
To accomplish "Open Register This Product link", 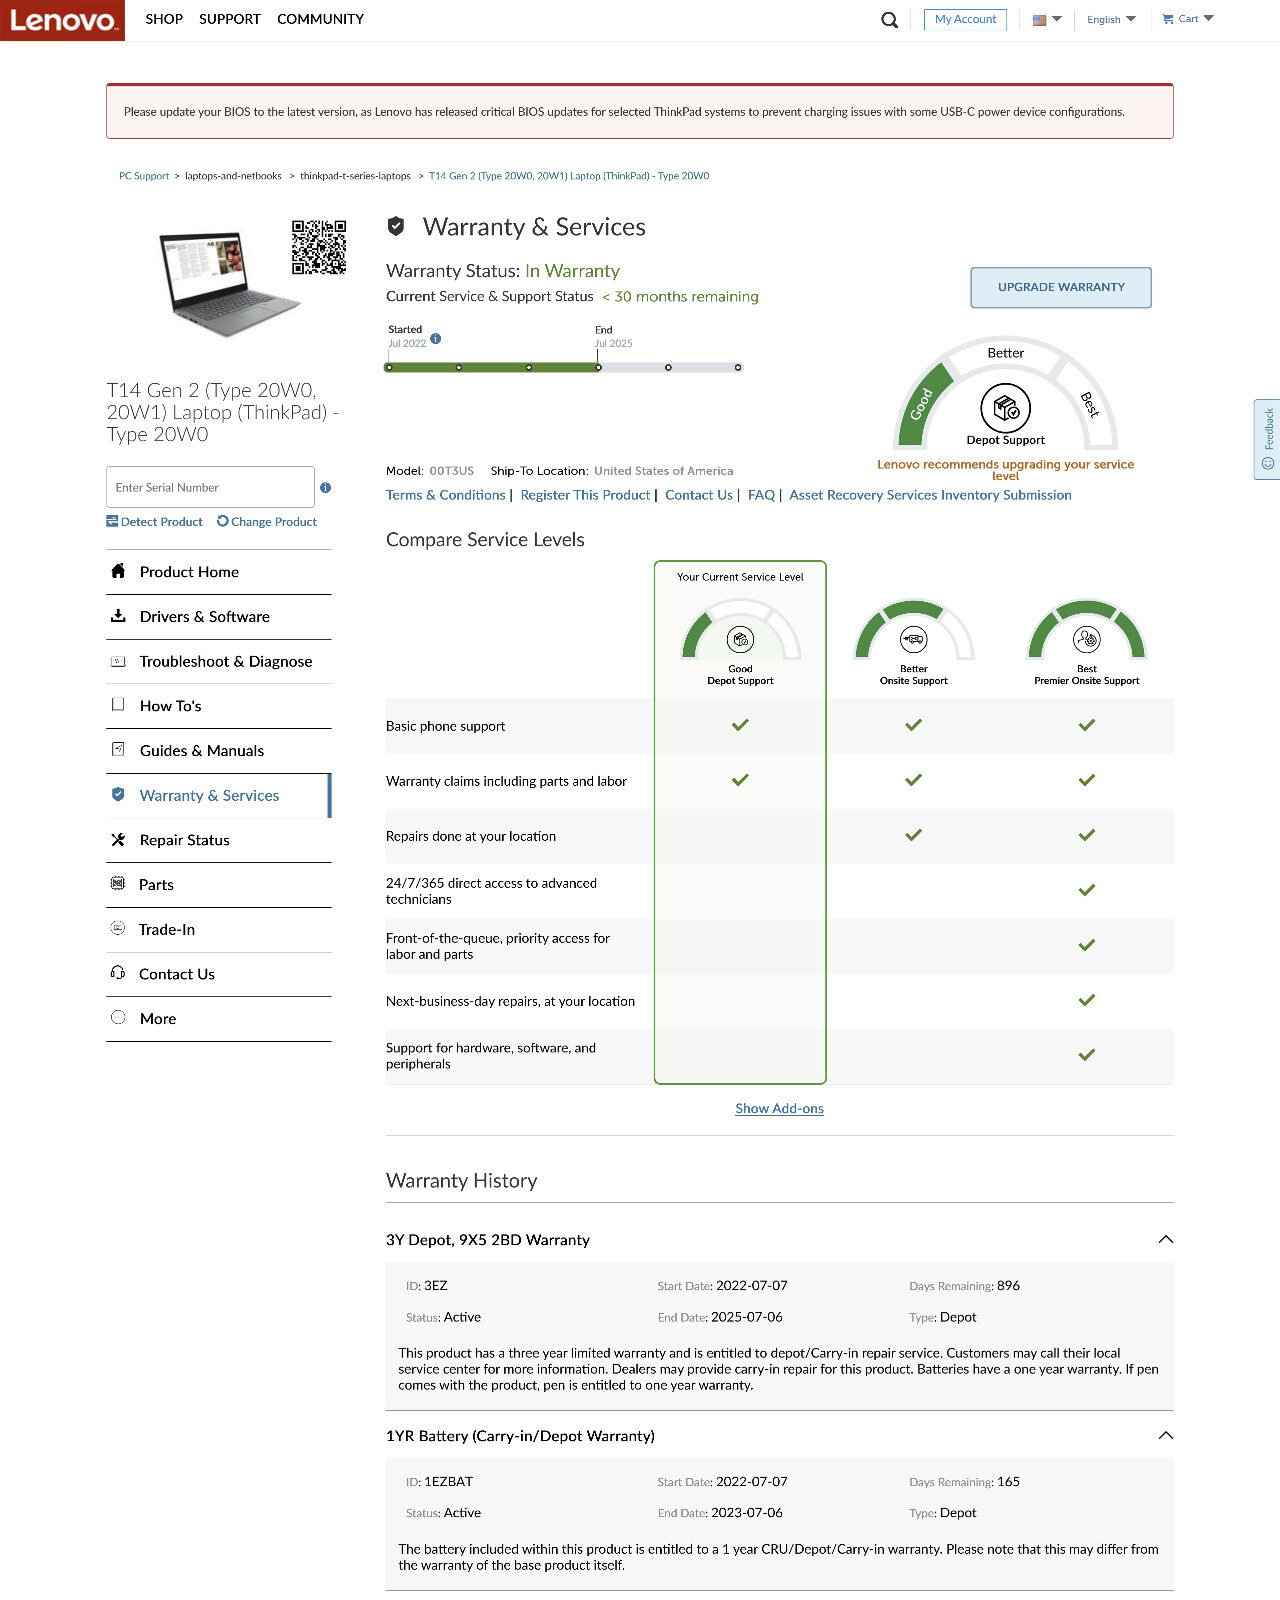I will [586, 495].
